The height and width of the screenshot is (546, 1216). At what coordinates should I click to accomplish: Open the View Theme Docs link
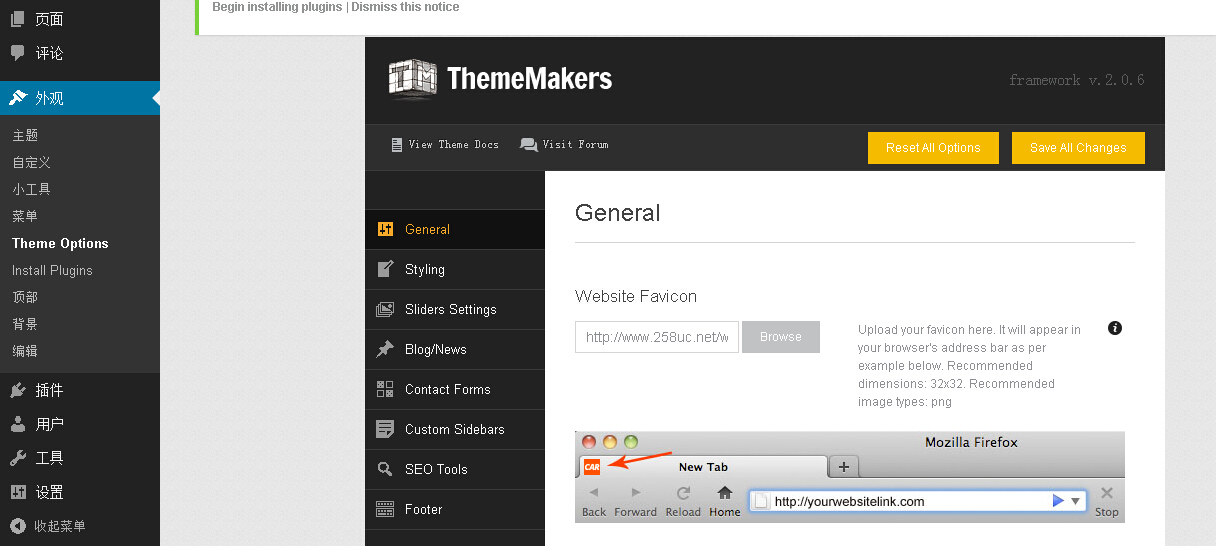coord(445,145)
